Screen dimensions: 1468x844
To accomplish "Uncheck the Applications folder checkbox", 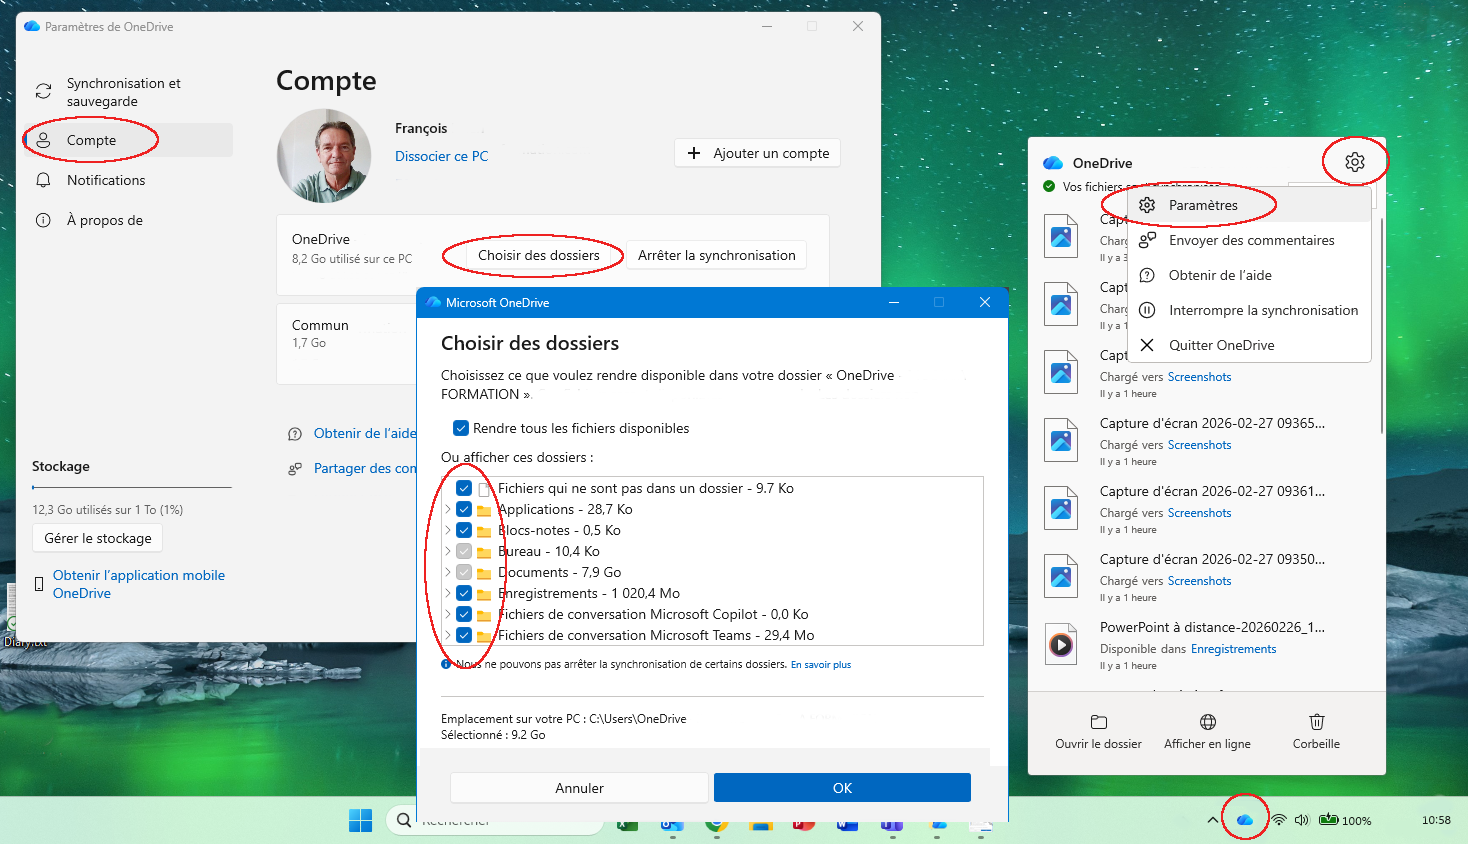I will [x=464, y=509].
